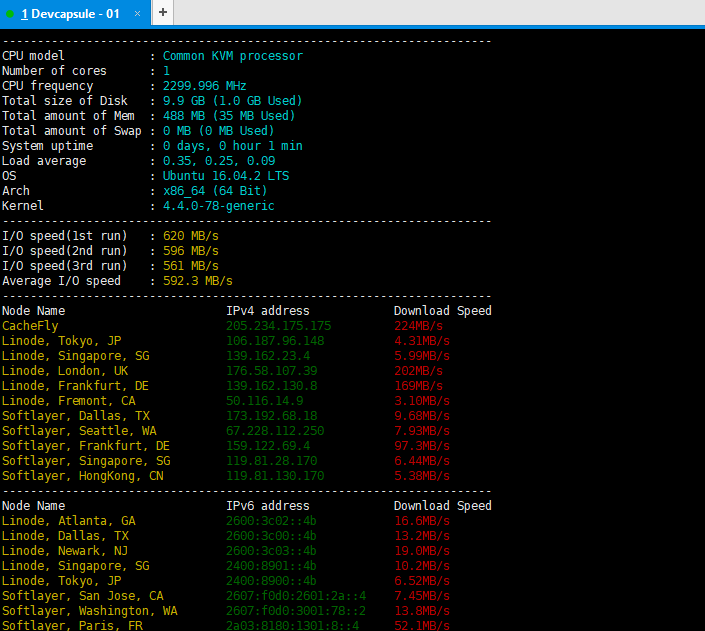Click the disk size value 9.9 GB (1.0 GB Used)
The height and width of the screenshot is (631, 705).
(x=232, y=101)
